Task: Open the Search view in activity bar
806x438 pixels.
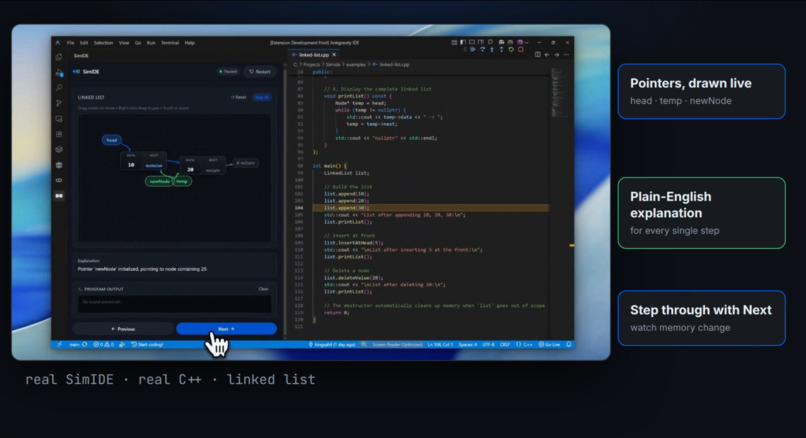Action: click(59, 88)
